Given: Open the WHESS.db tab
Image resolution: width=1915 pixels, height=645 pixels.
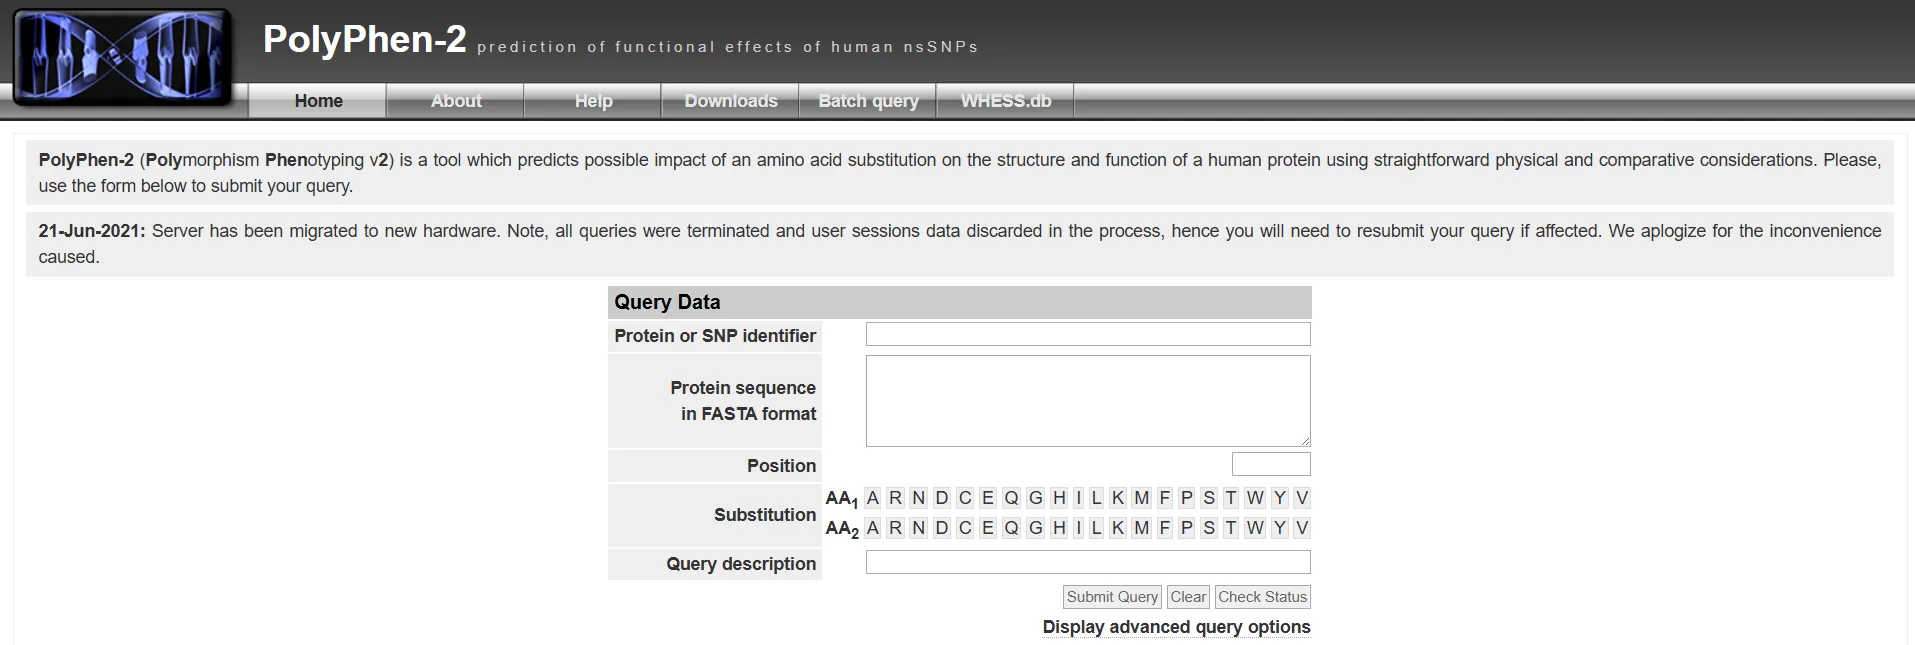Looking at the screenshot, I should (1006, 101).
